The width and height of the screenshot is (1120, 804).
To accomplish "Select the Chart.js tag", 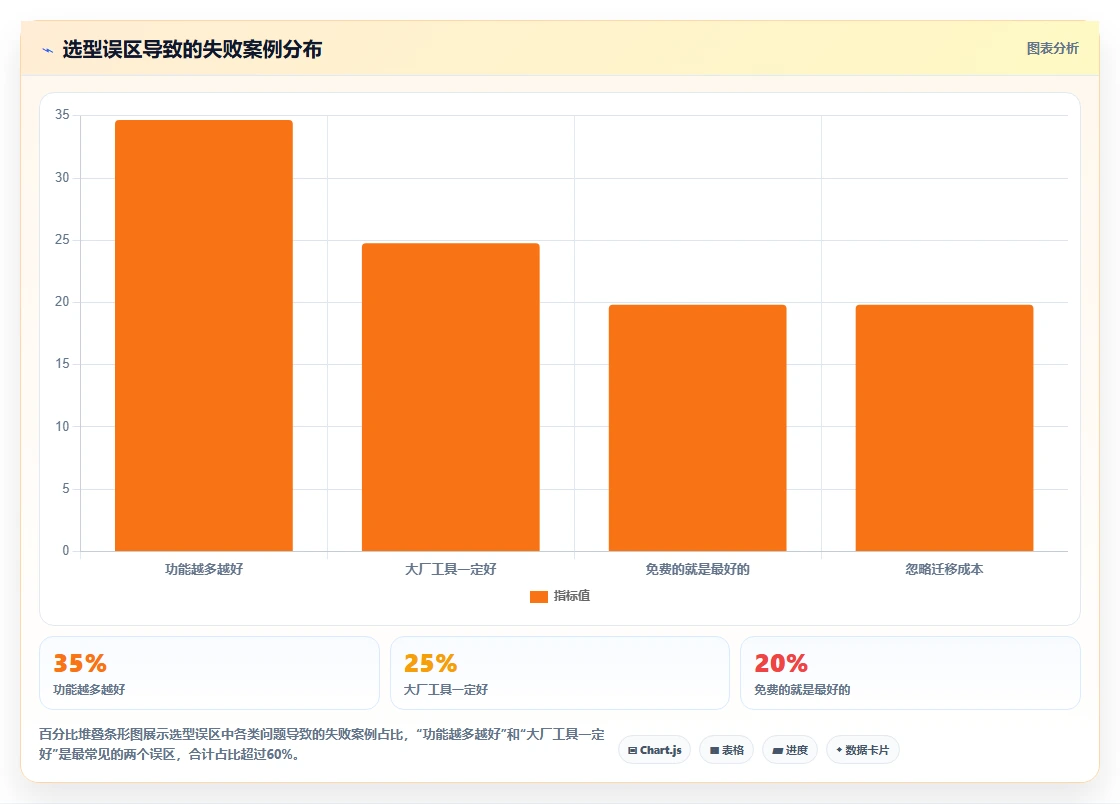I will tap(654, 750).
